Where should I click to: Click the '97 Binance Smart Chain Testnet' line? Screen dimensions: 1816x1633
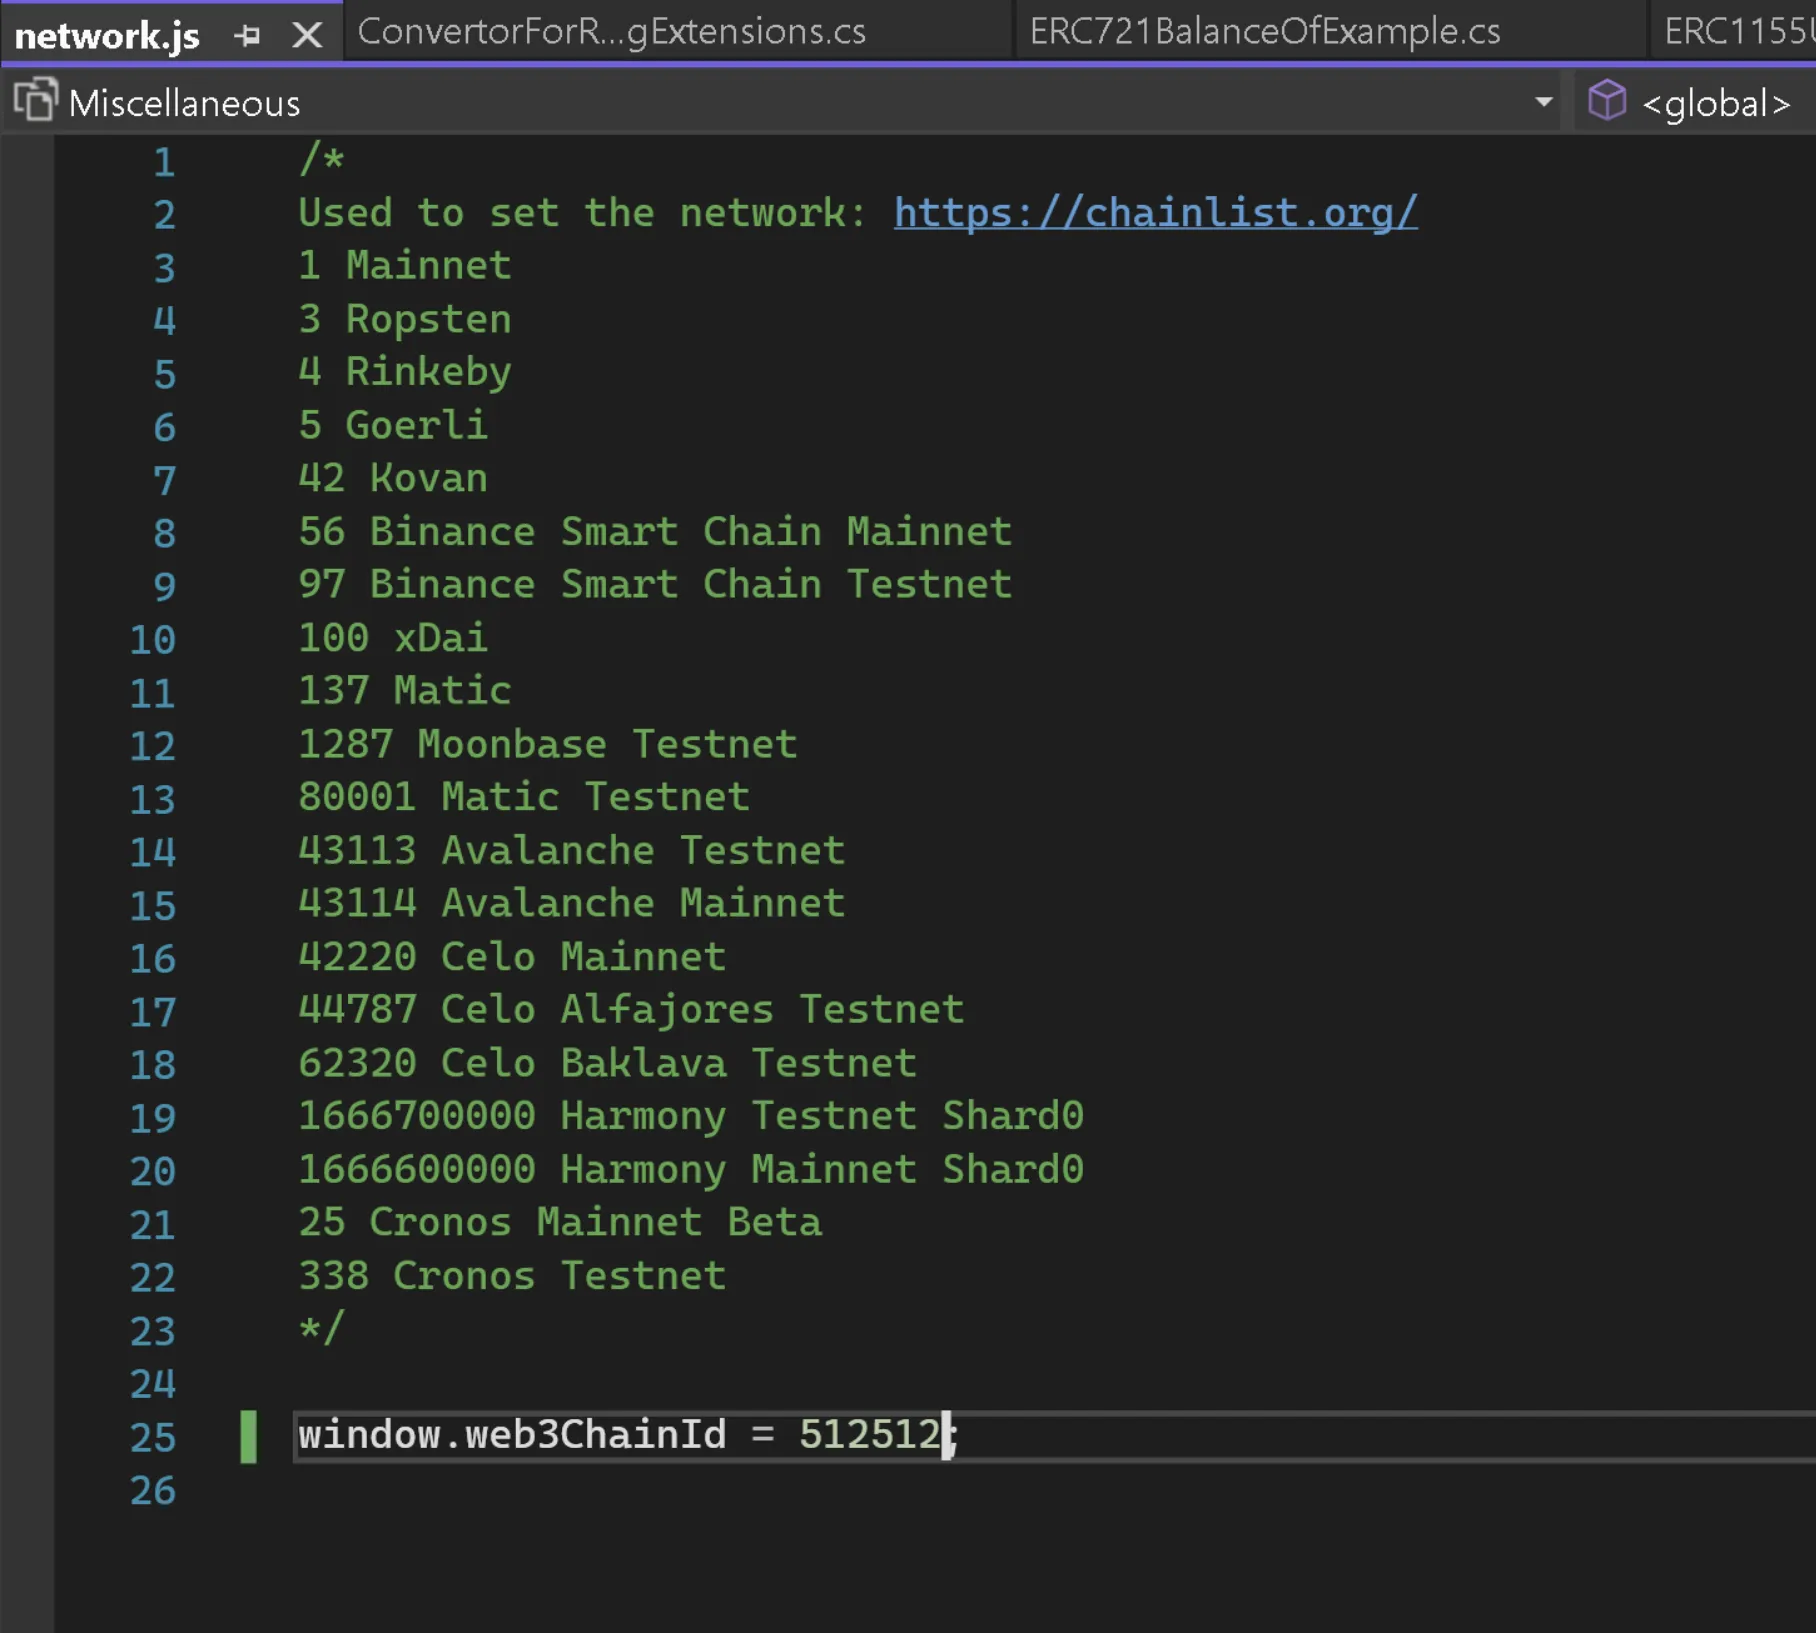pyautogui.click(x=655, y=584)
